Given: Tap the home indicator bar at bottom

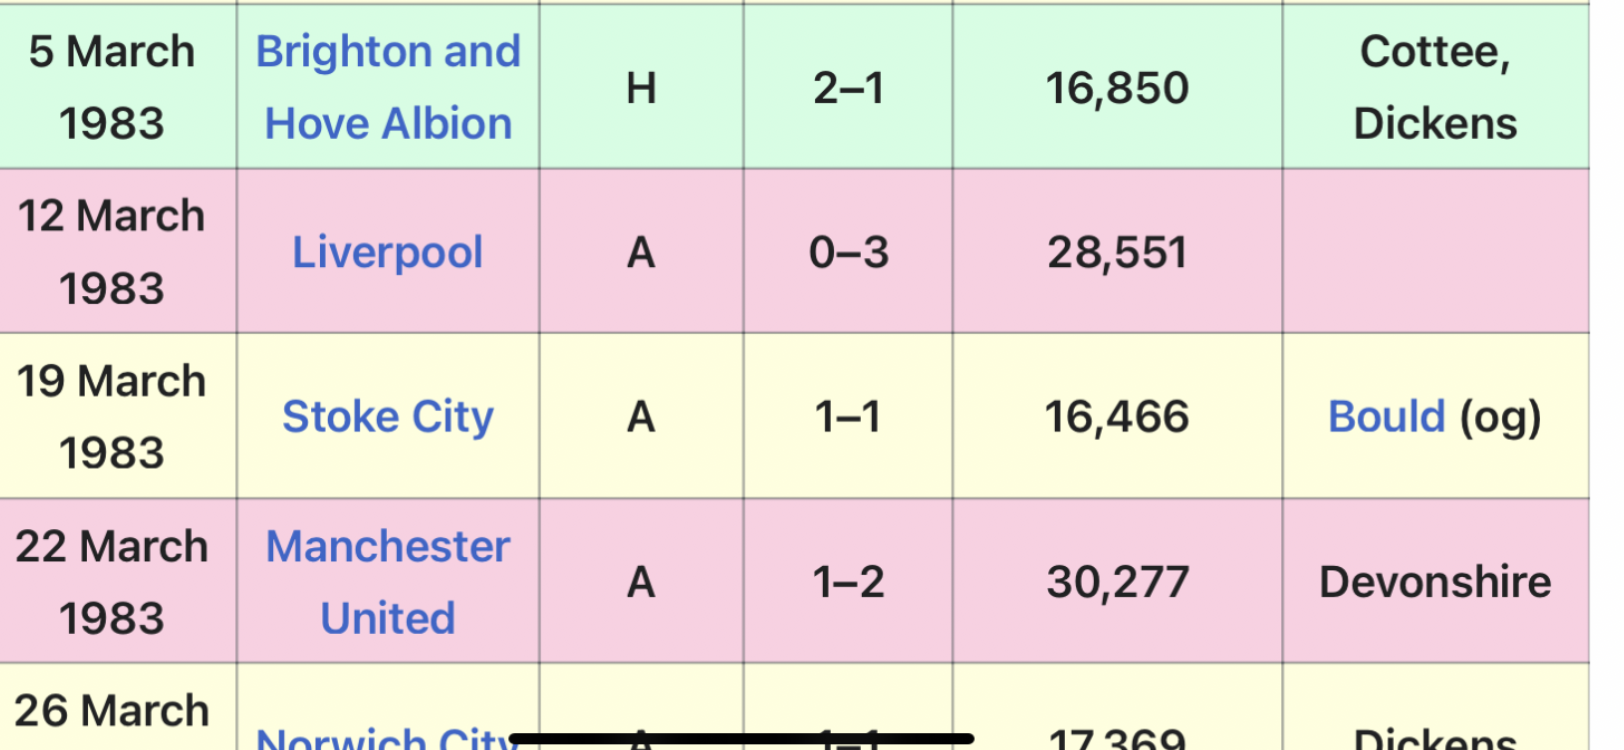Looking at the screenshot, I should tap(741, 739).
